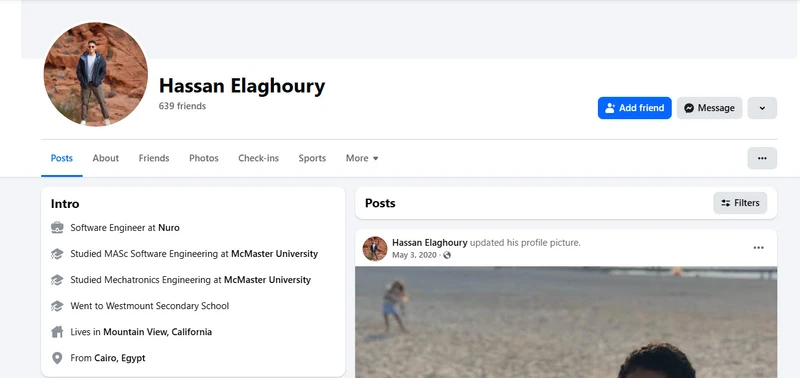Viewport: 800px width, 378px height.
Task: Open McMaster University link in the MASc row
Action: pos(274,254)
